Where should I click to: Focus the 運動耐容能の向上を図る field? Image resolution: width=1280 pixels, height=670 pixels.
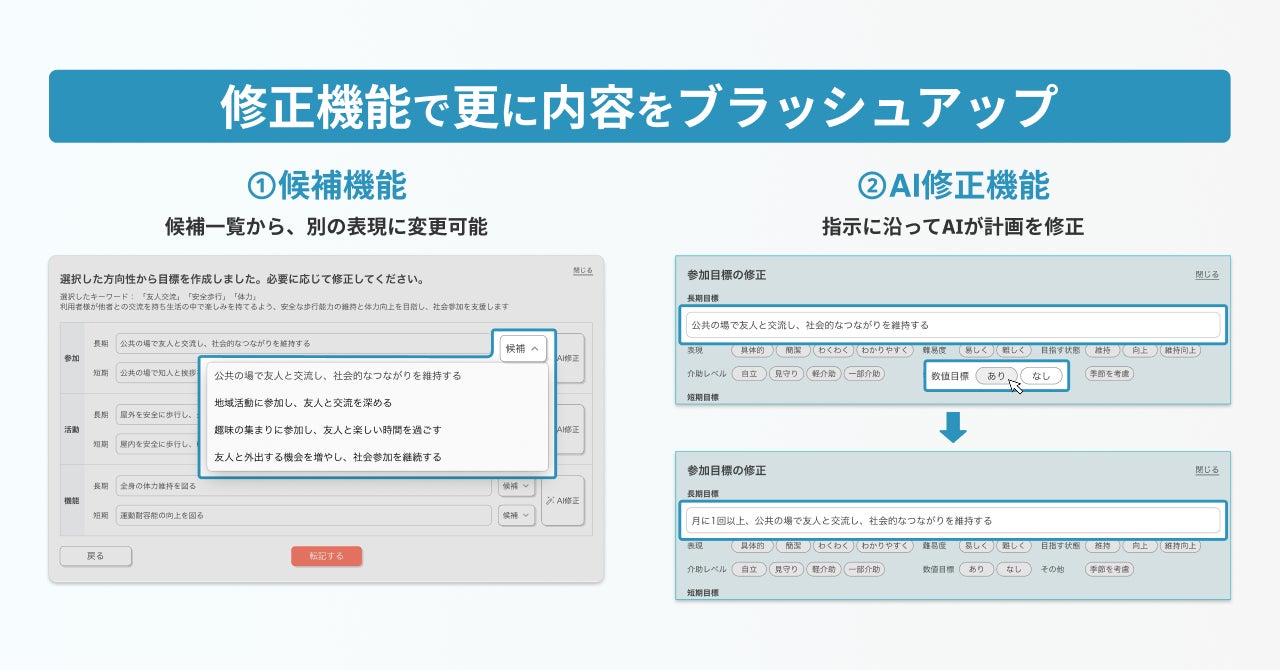point(304,515)
